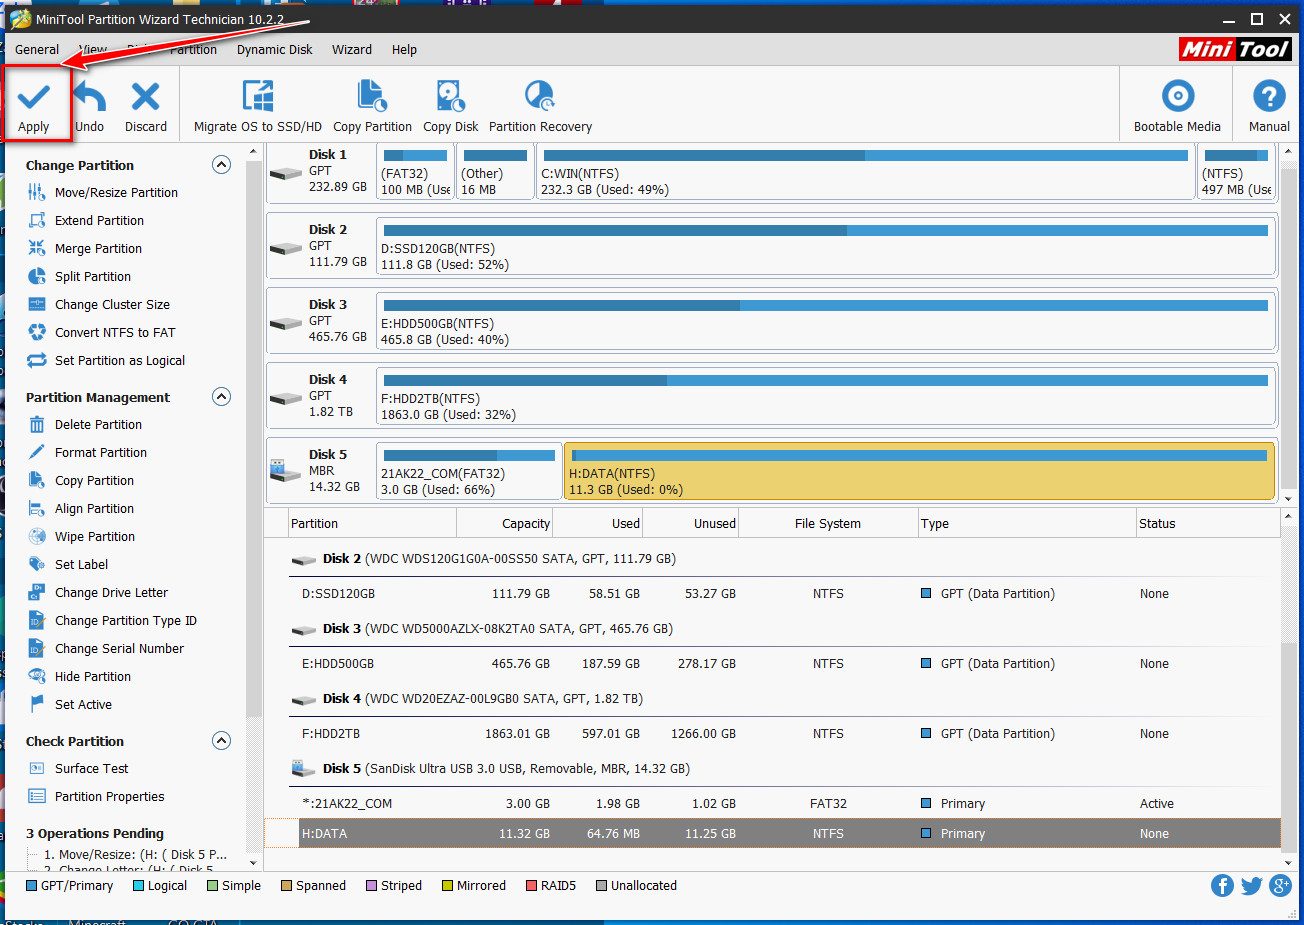This screenshot has width=1304, height=925.
Task: Open the Bootable Media builder
Action: click(1177, 104)
